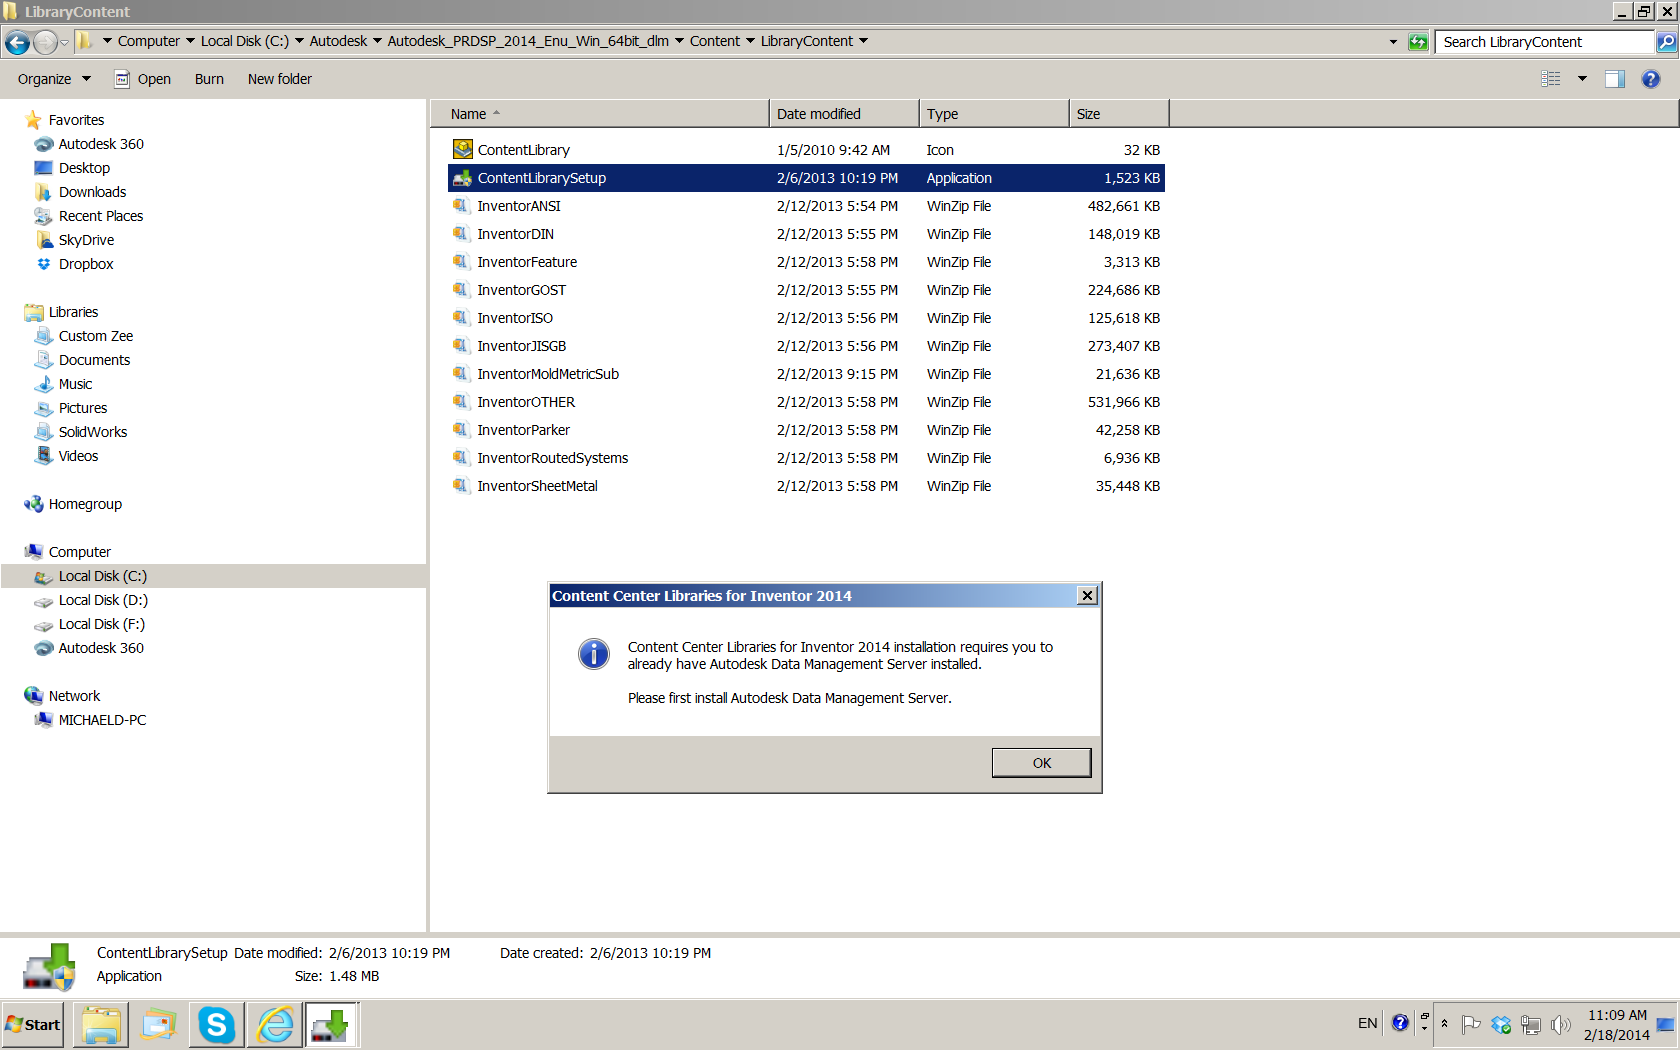1680x1050 pixels.
Task: Click the SolidWorks library icon
Action: point(44,432)
